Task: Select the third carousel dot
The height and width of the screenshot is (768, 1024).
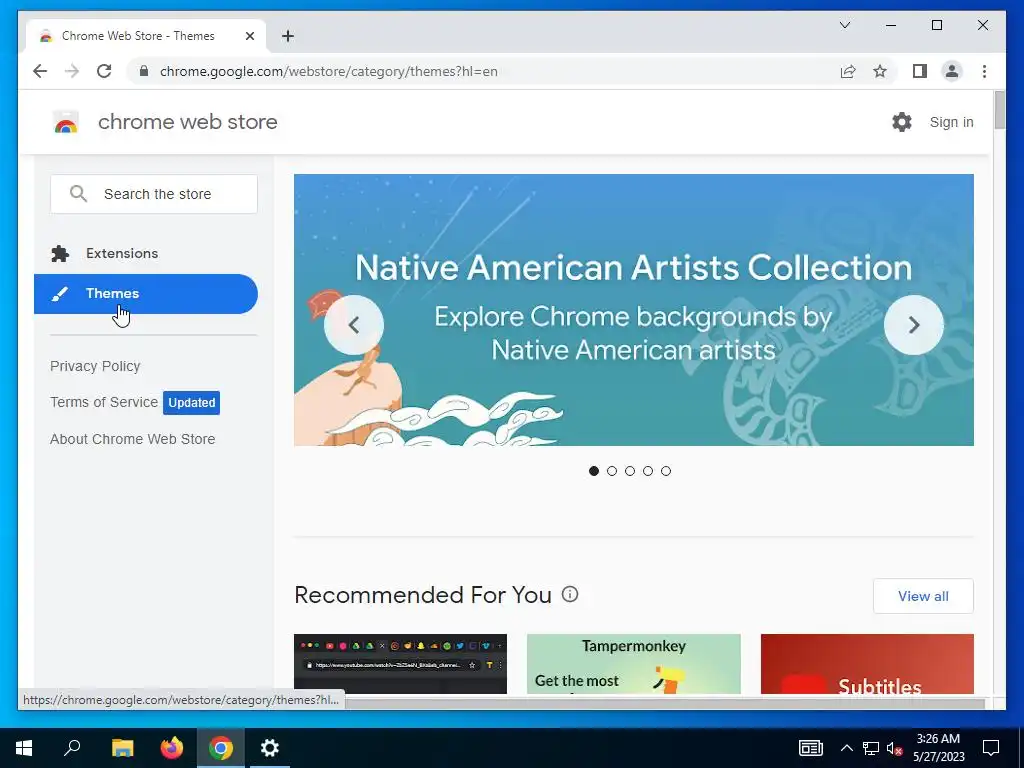Action: tap(630, 471)
